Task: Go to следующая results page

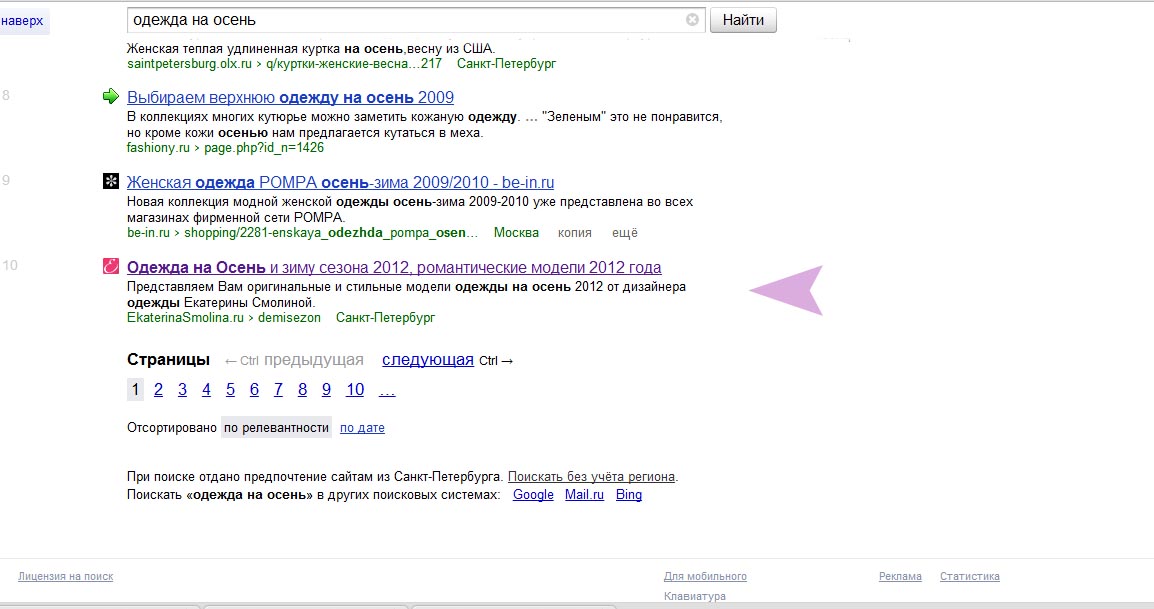Action: 428,360
